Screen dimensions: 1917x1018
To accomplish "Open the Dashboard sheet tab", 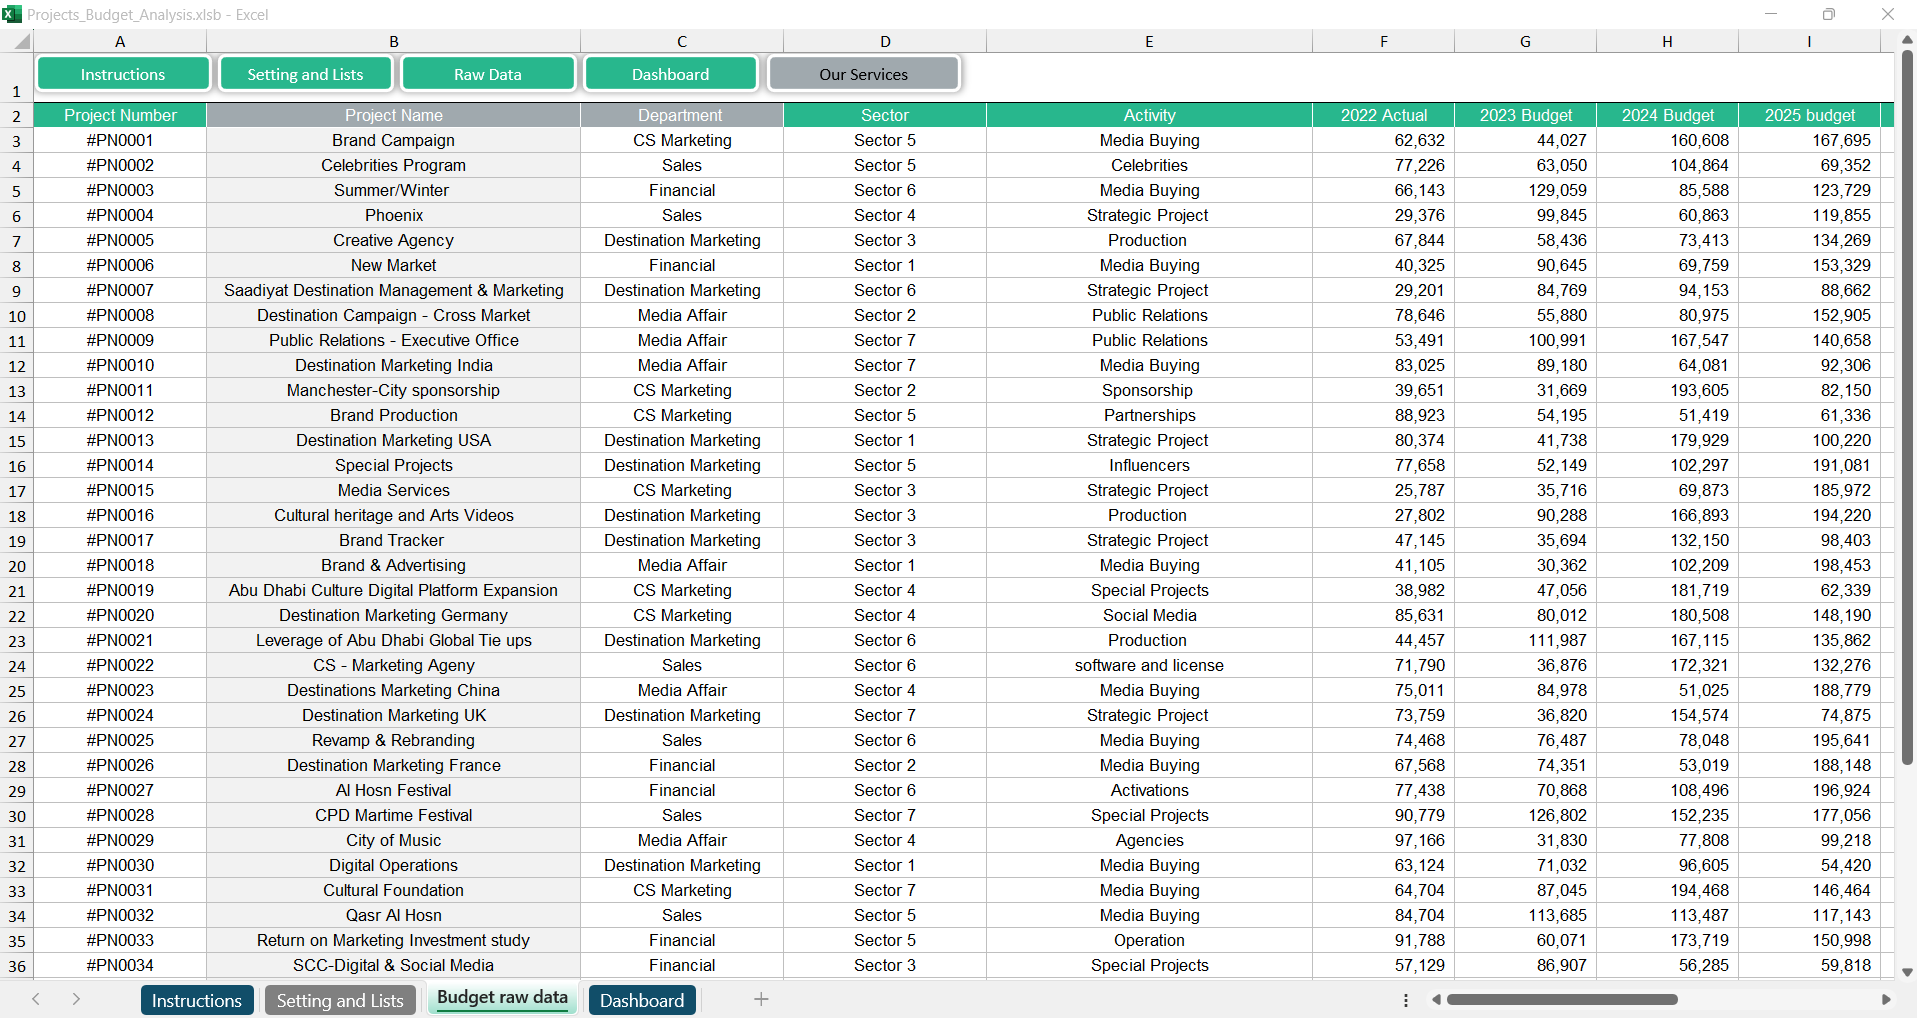I will 642,1000.
